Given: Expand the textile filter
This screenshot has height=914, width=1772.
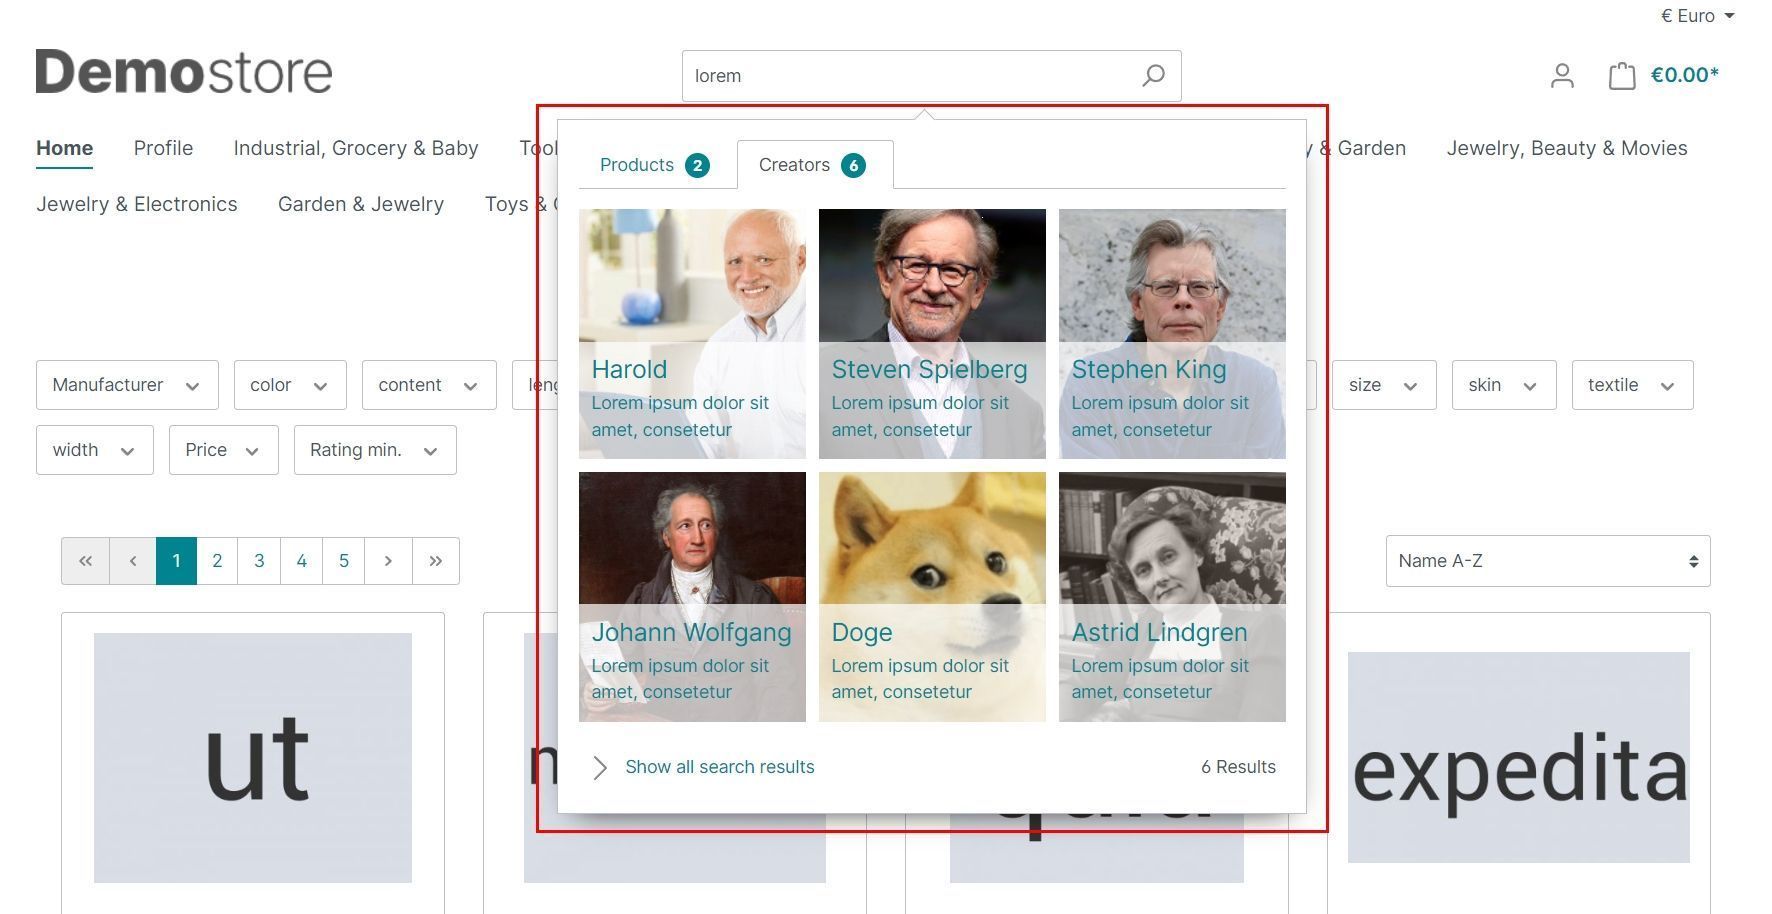Looking at the screenshot, I should (1632, 385).
